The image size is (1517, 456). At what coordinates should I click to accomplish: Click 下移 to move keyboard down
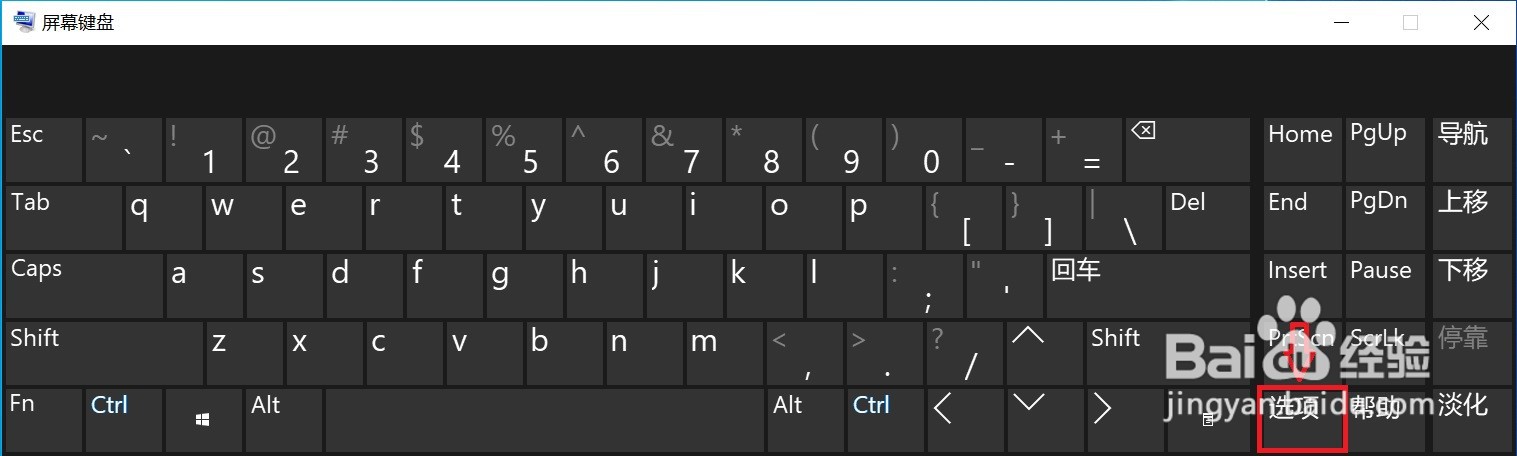[x=1471, y=285]
